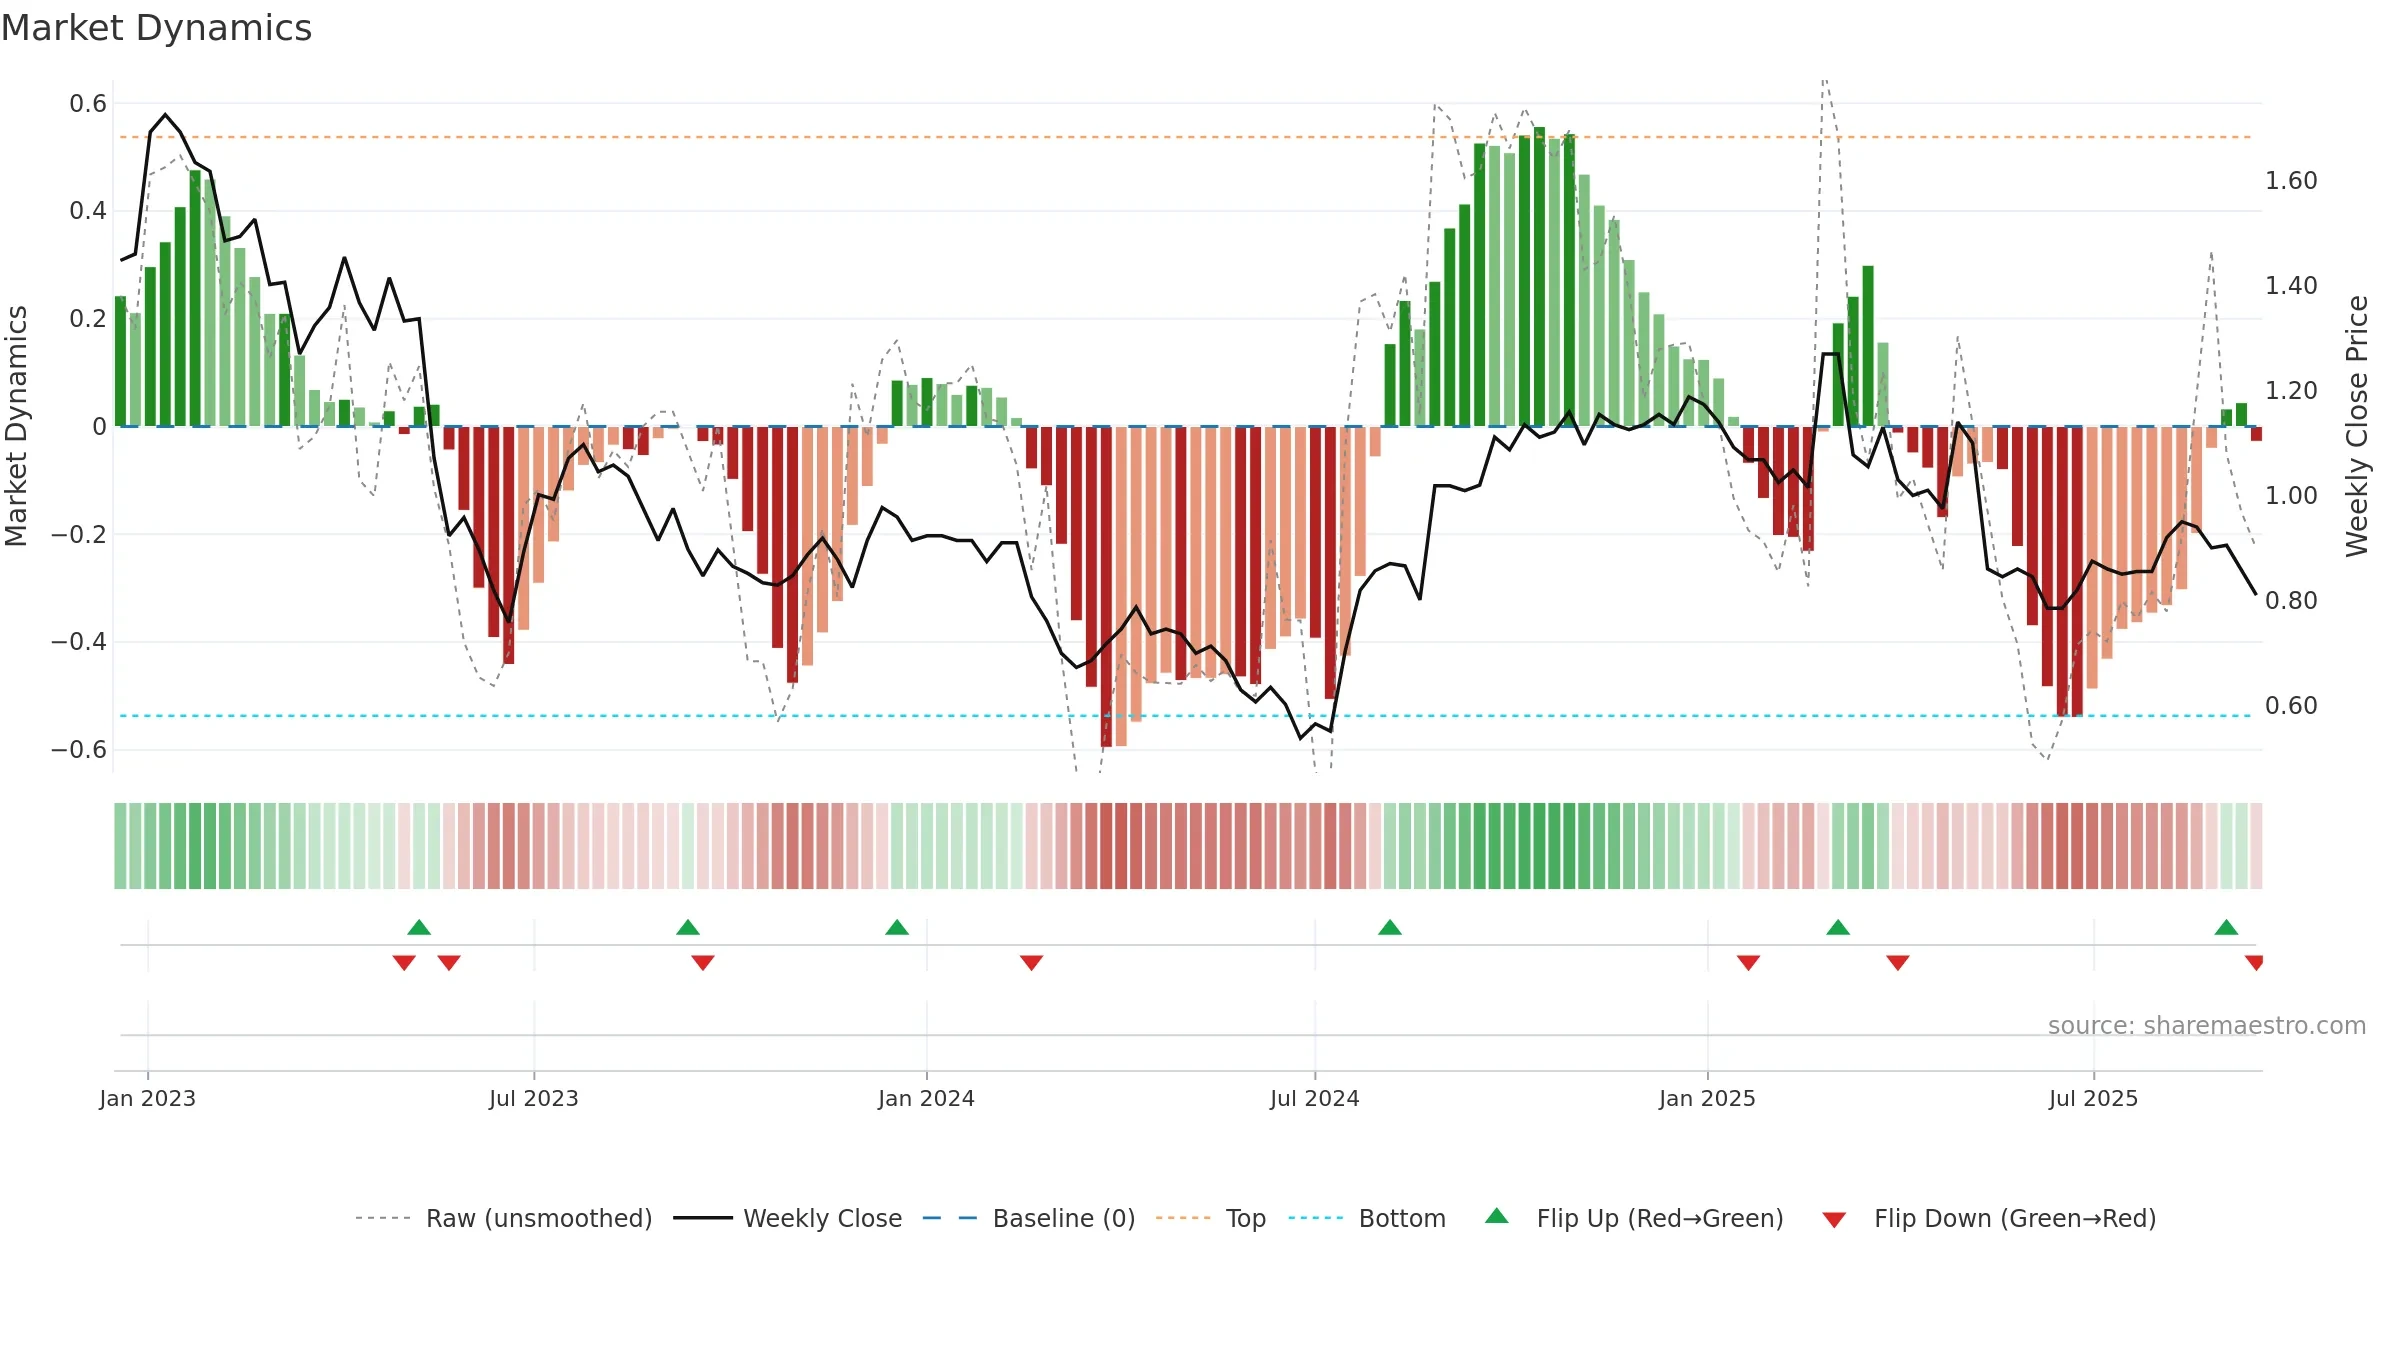Click the '1.60' price axis label

coord(2292,180)
